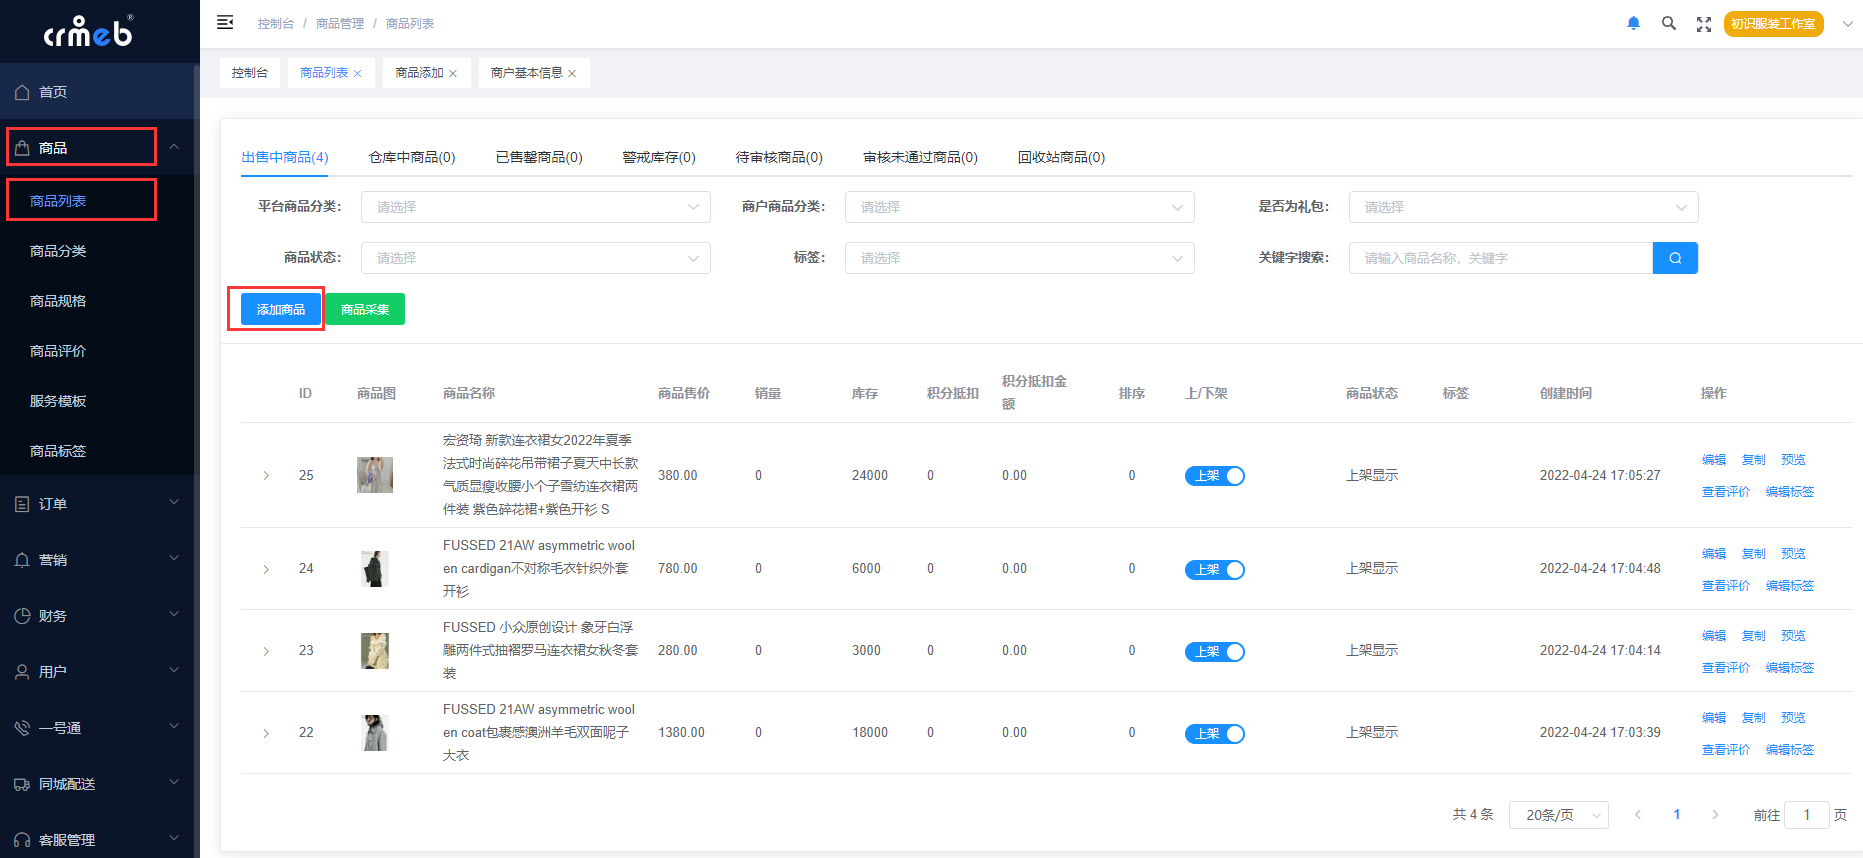
Task: Open notifications bell icon
Action: (1633, 23)
